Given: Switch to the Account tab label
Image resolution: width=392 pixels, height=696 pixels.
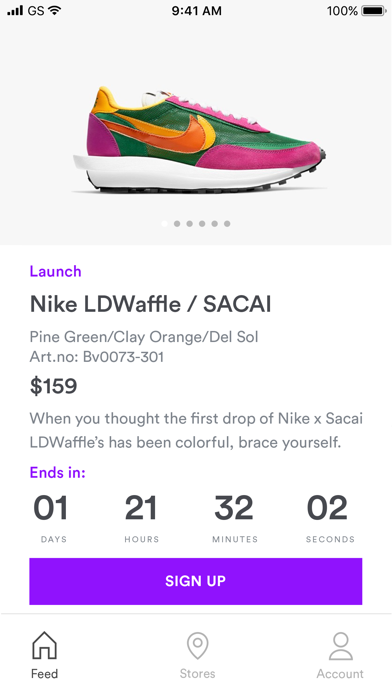Looking at the screenshot, I should point(340,673).
